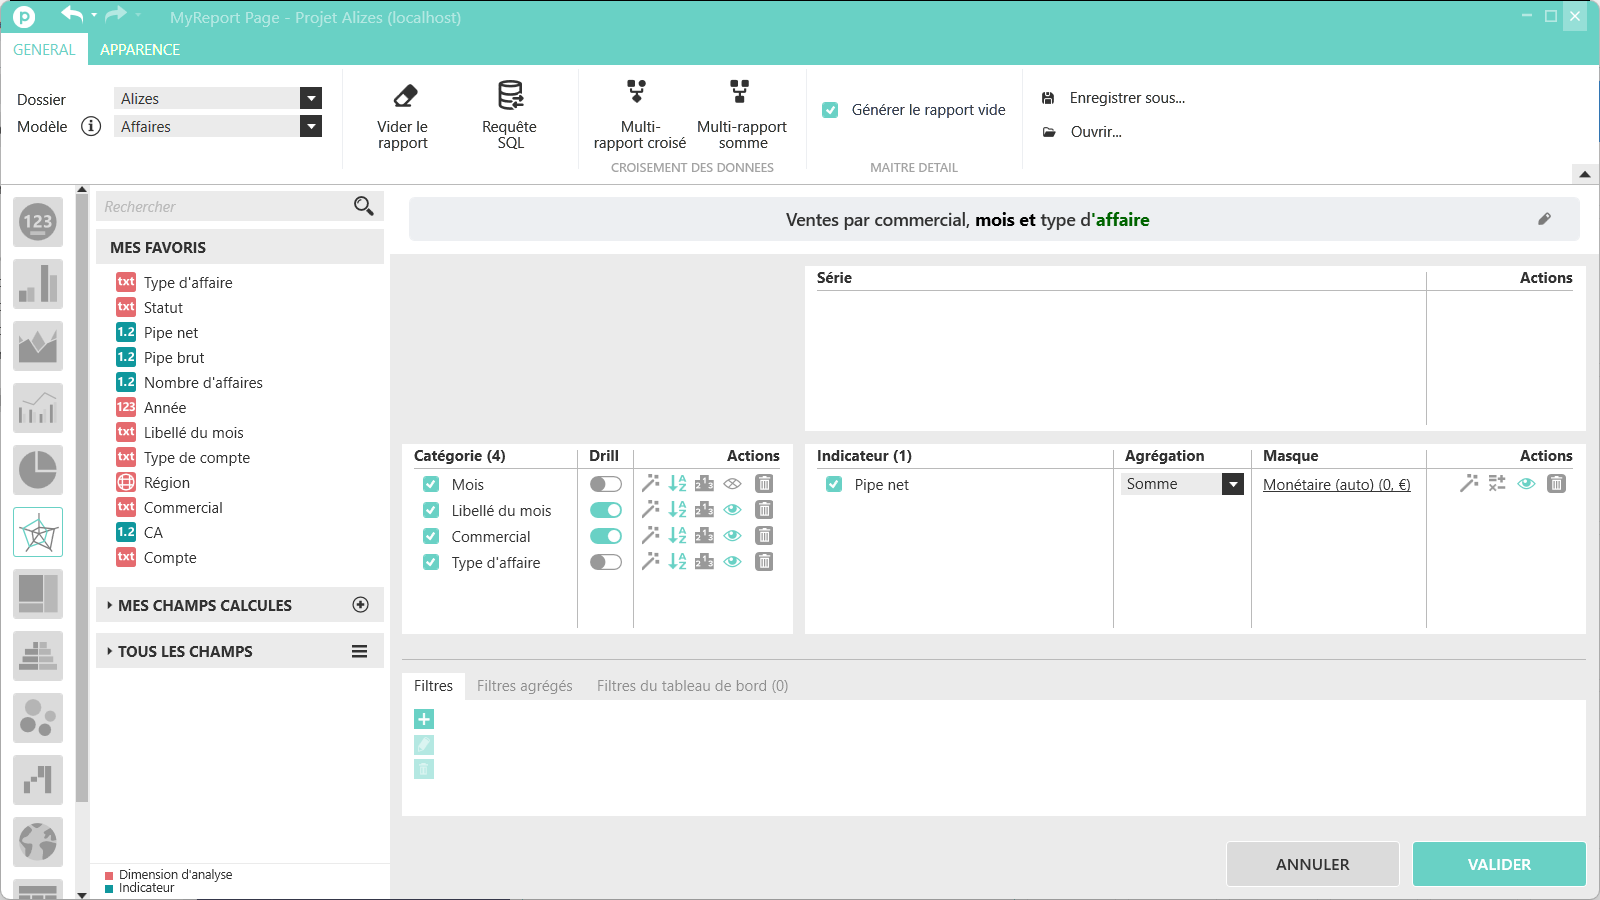
Task: Add a new filter with plus icon
Action: [424, 719]
